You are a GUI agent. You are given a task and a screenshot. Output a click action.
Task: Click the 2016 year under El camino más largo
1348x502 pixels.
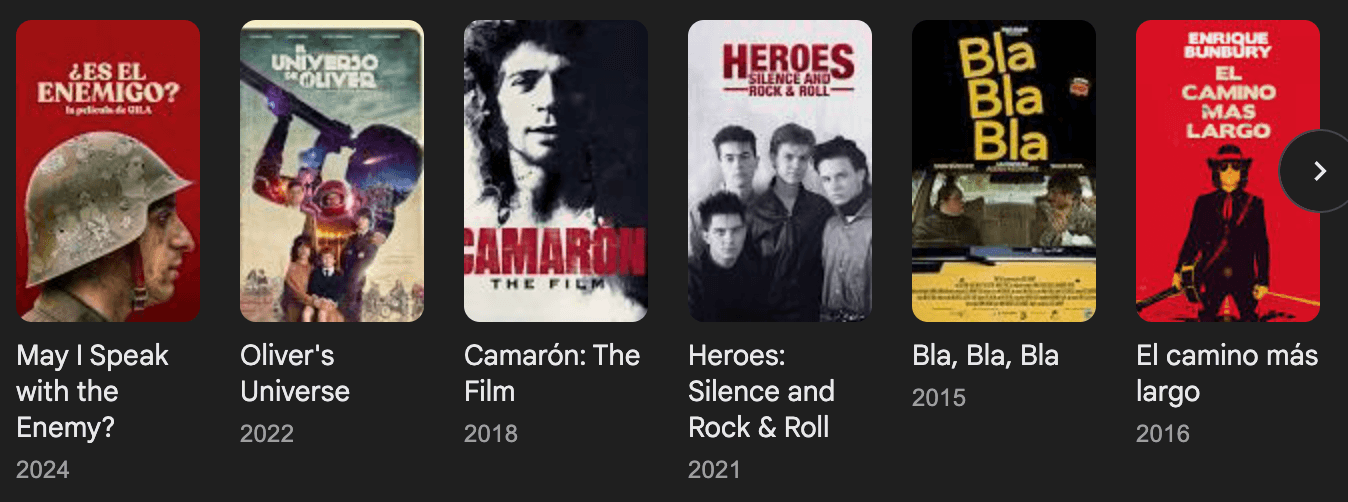click(1163, 433)
